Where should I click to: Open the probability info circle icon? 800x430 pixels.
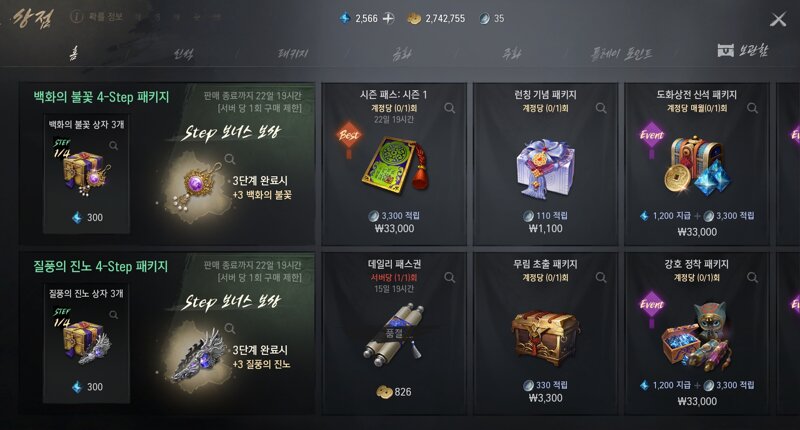[x=77, y=17]
